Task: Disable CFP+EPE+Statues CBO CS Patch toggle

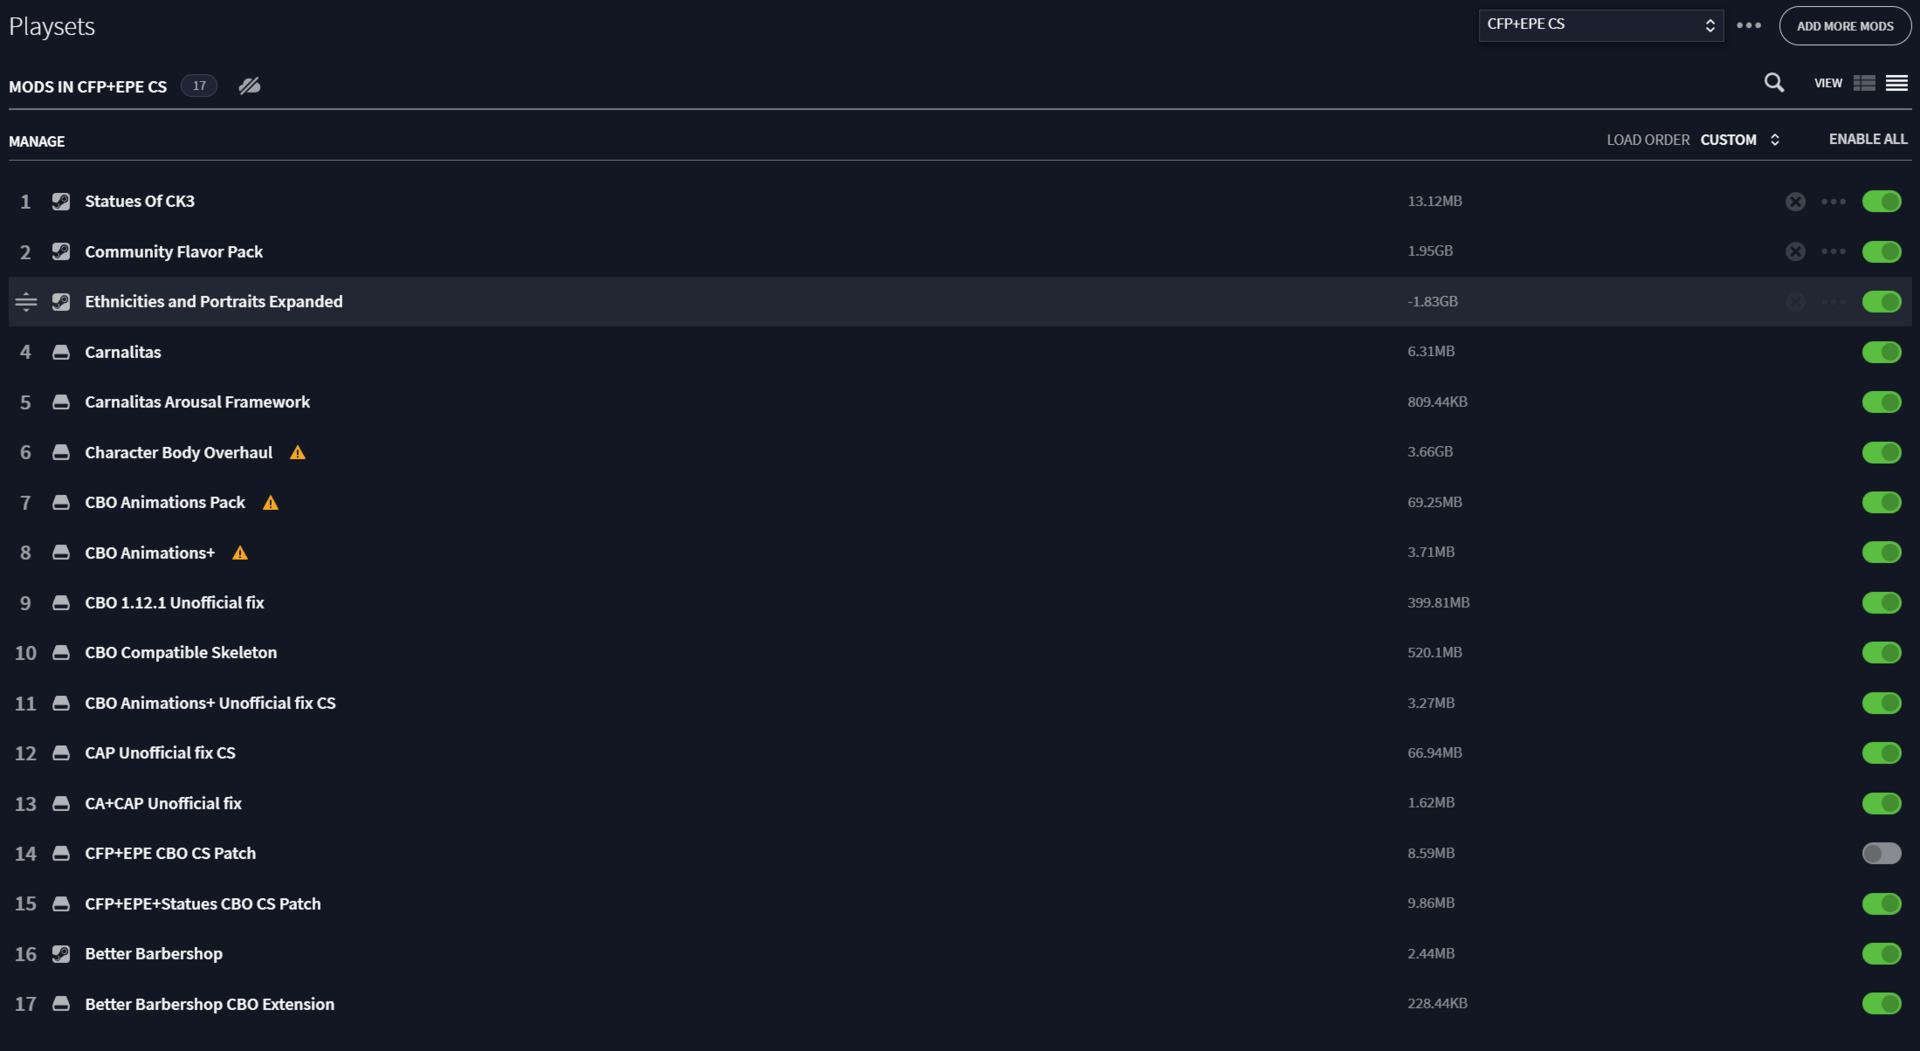Action: coord(1881,904)
